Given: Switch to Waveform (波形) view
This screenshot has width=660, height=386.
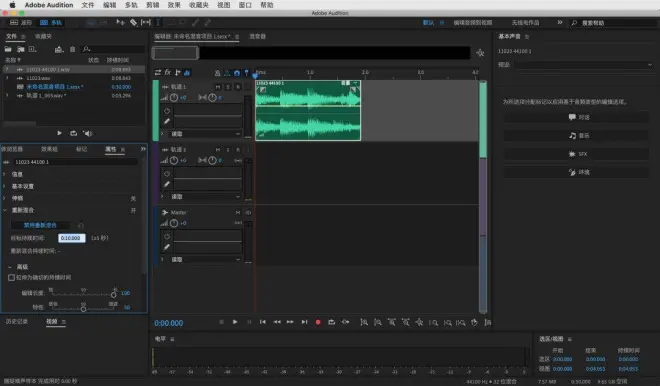Looking at the screenshot, I should [x=21, y=22].
